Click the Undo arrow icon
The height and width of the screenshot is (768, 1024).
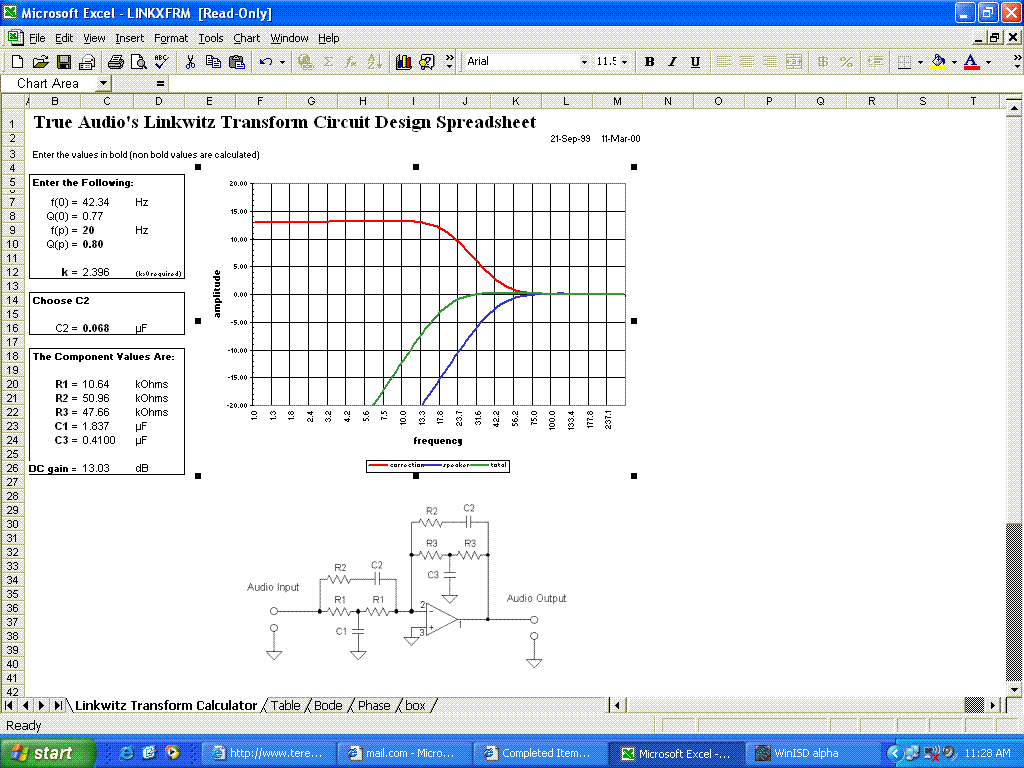(x=266, y=61)
